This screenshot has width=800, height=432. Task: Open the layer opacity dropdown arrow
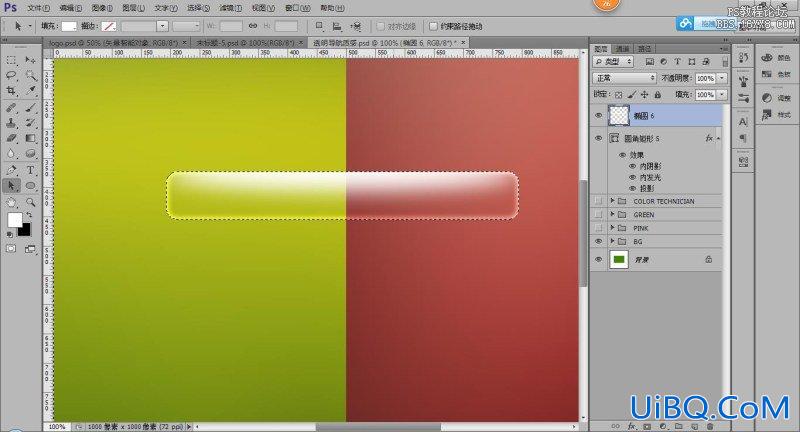(722, 78)
